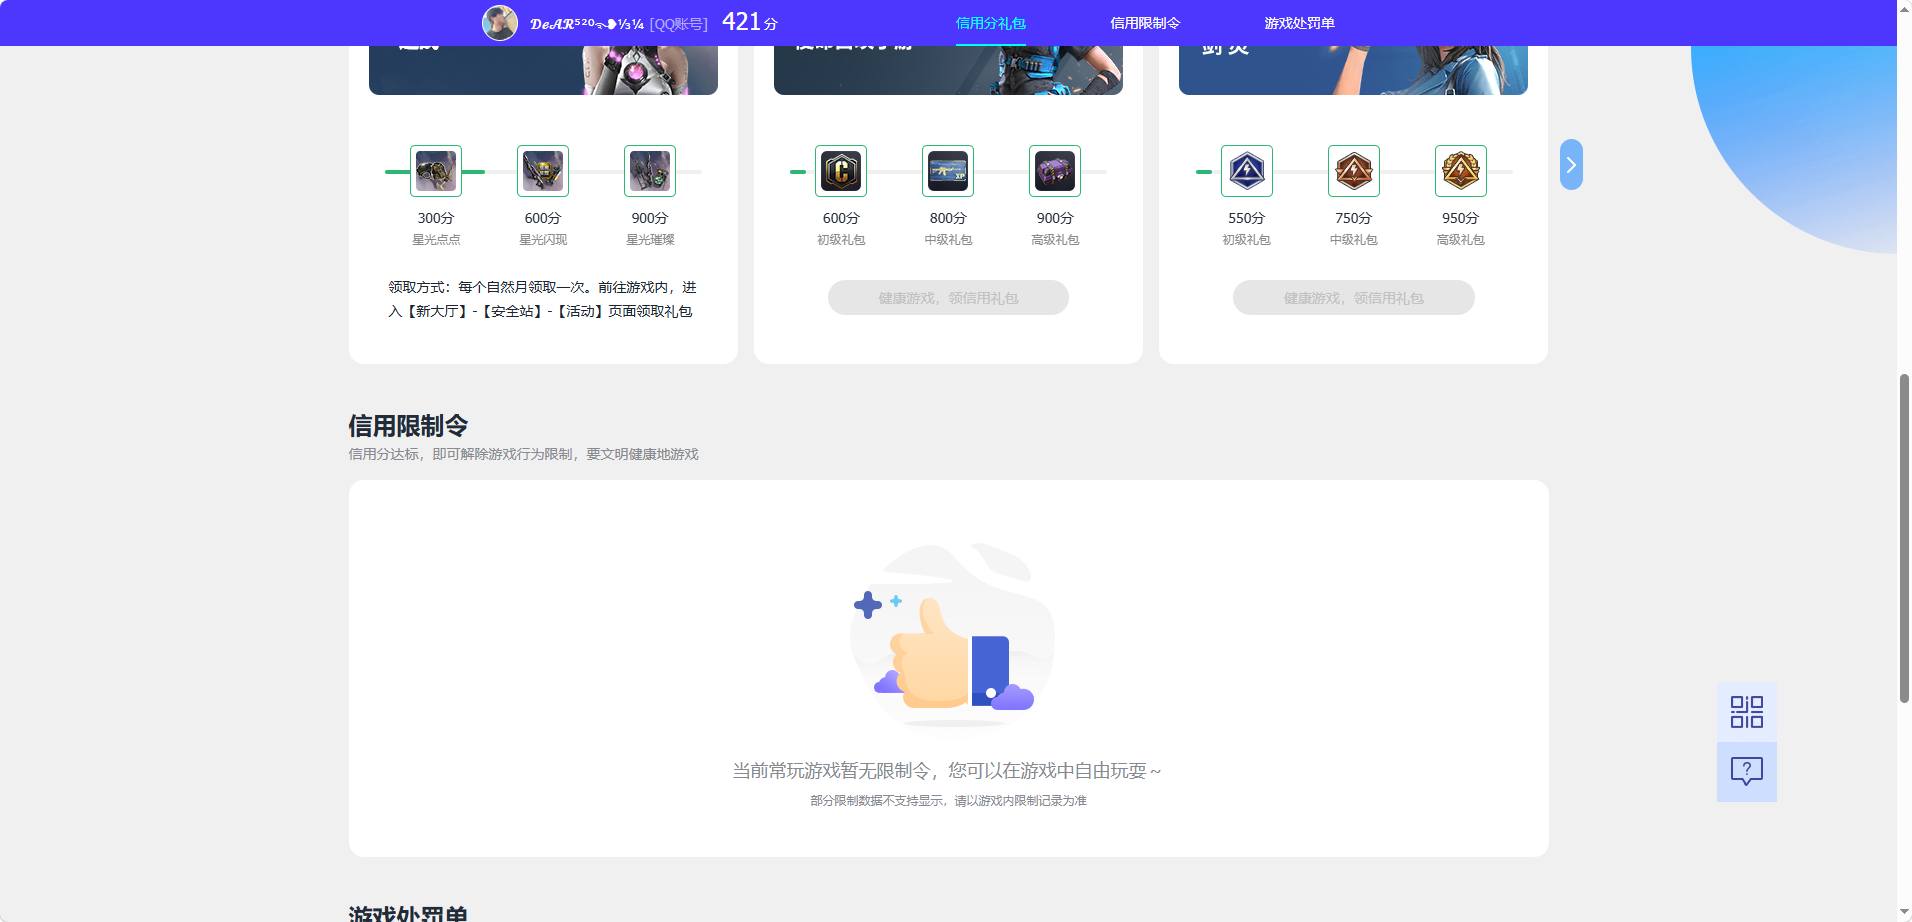Click the 信用限制令 section heading
The image size is (1912, 922).
click(x=408, y=426)
